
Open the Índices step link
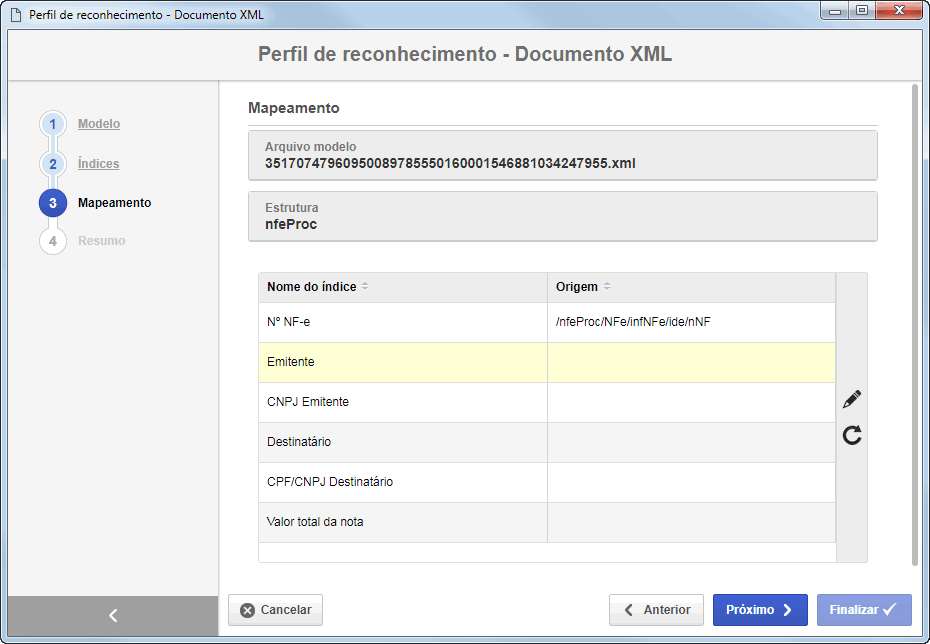point(98,164)
